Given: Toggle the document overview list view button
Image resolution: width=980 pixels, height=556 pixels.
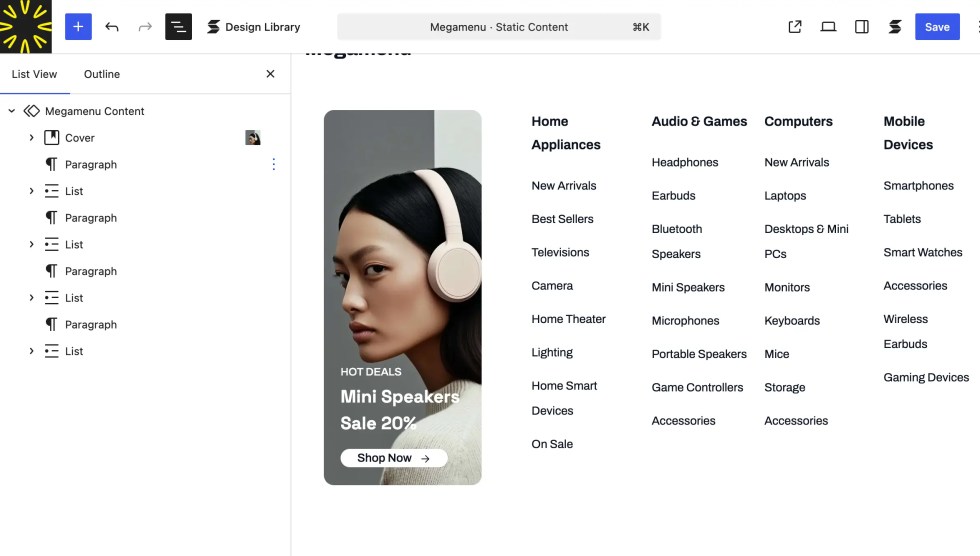Looking at the screenshot, I should 178,27.
